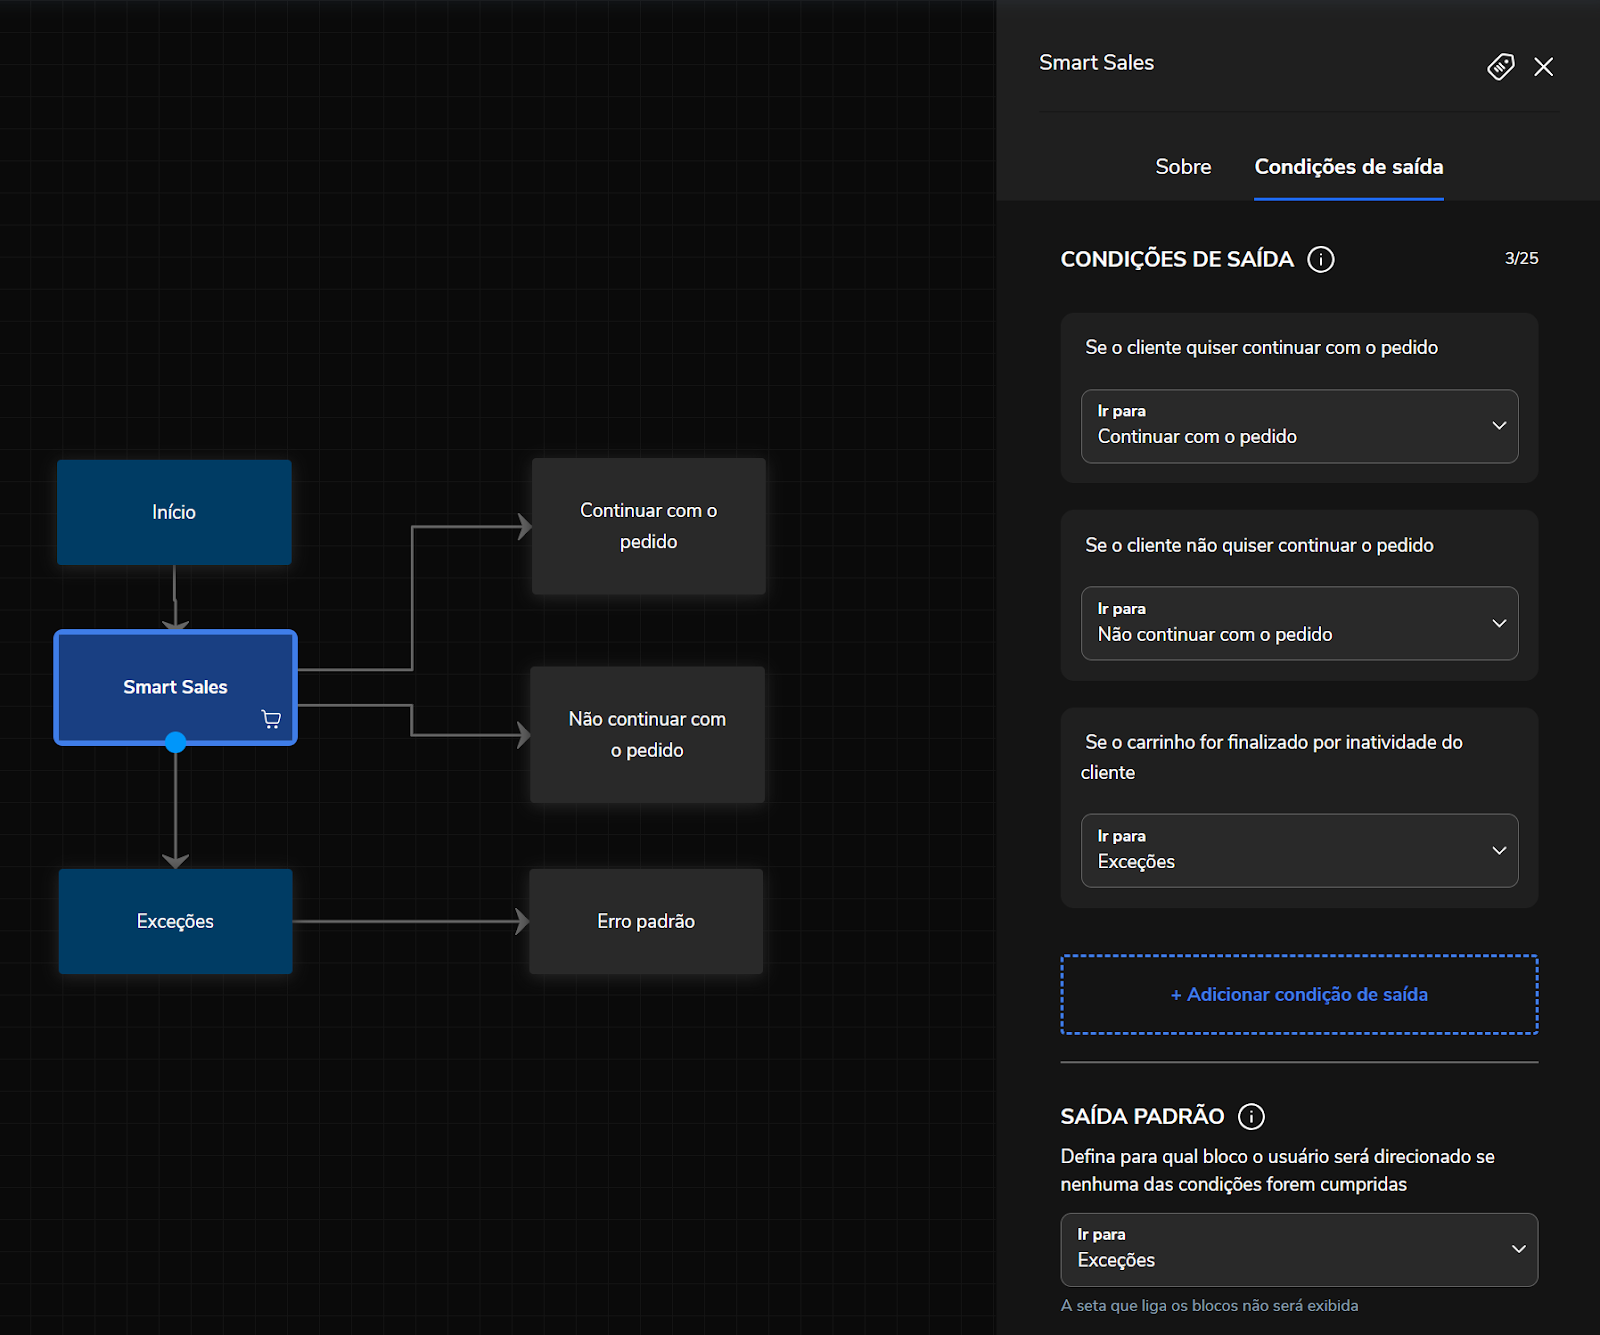Click the 'Não continuar com o pedido' canvas block
The height and width of the screenshot is (1335, 1600).
(x=647, y=734)
